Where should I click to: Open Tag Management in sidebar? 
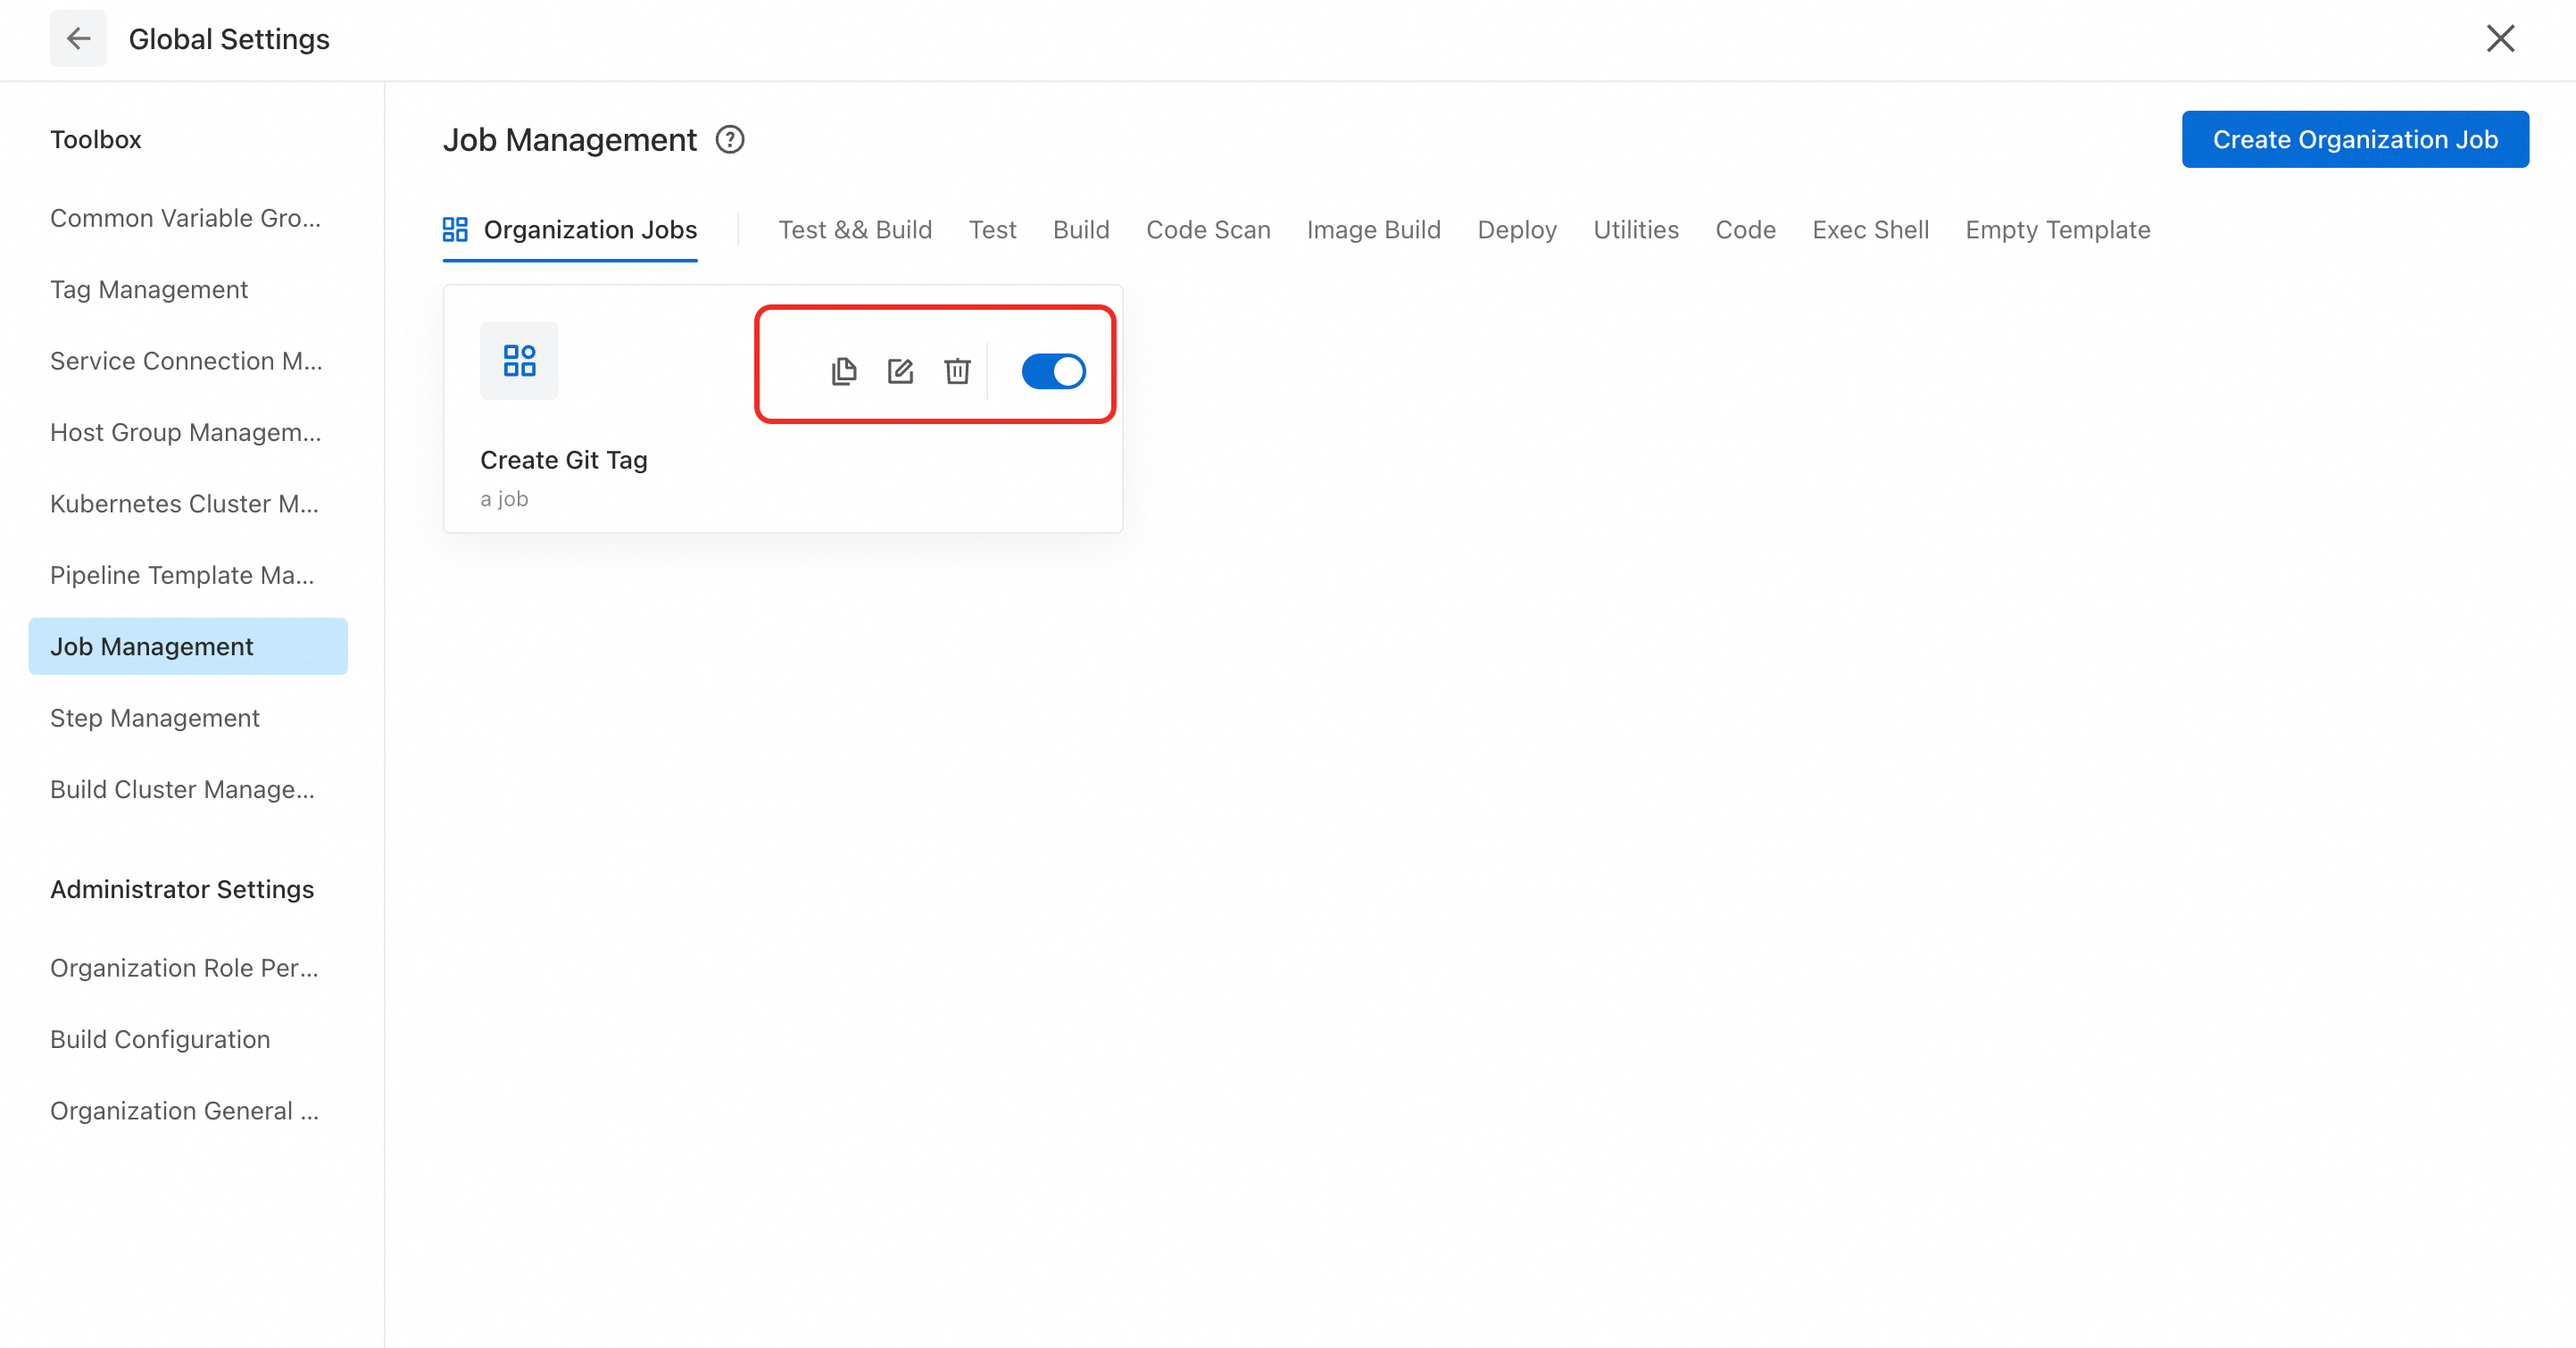click(149, 290)
